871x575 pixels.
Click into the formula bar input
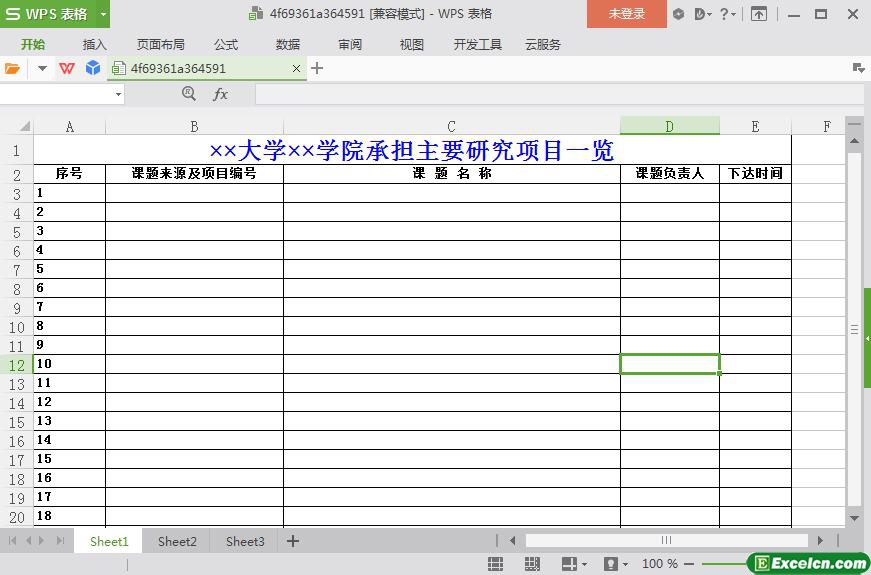(560, 94)
